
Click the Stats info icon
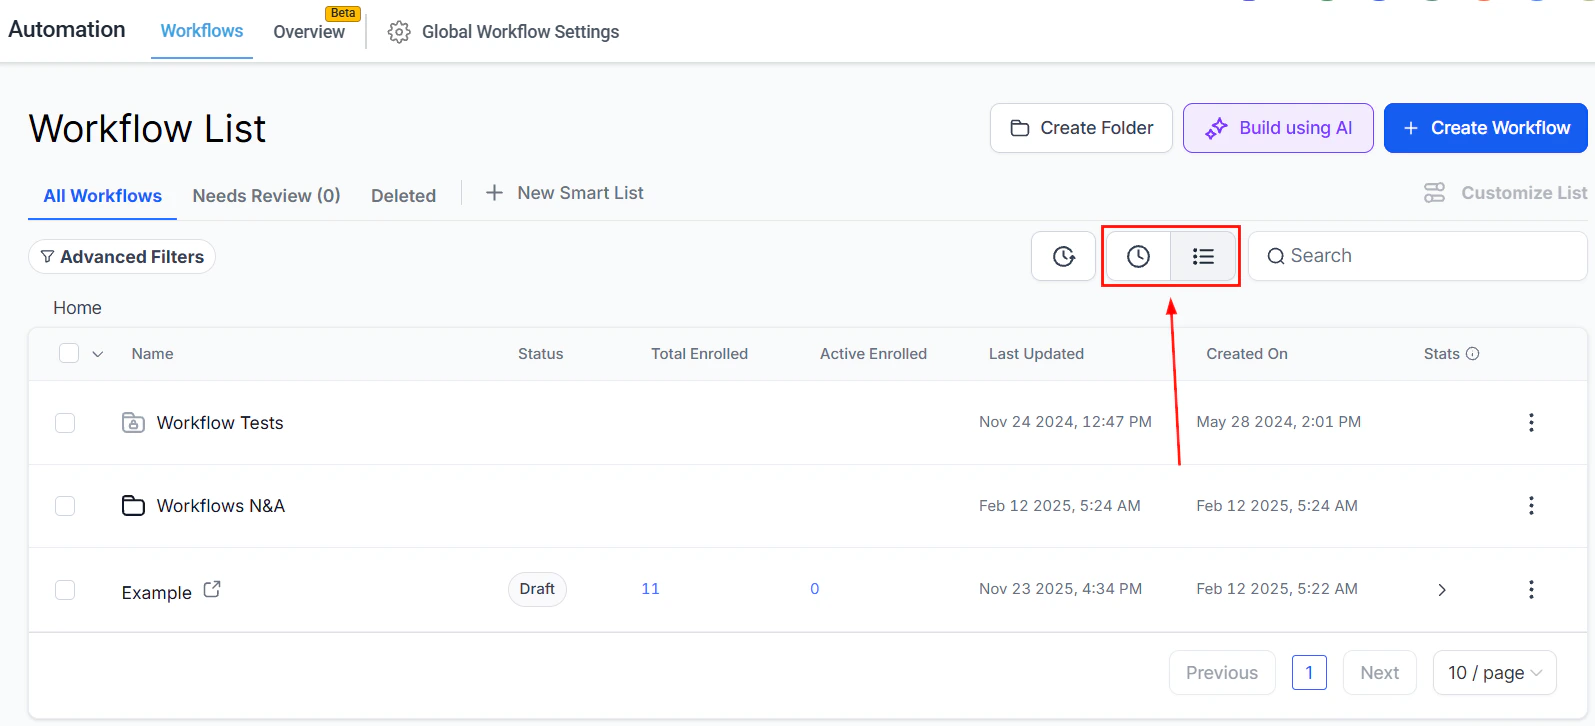pos(1473,354)
